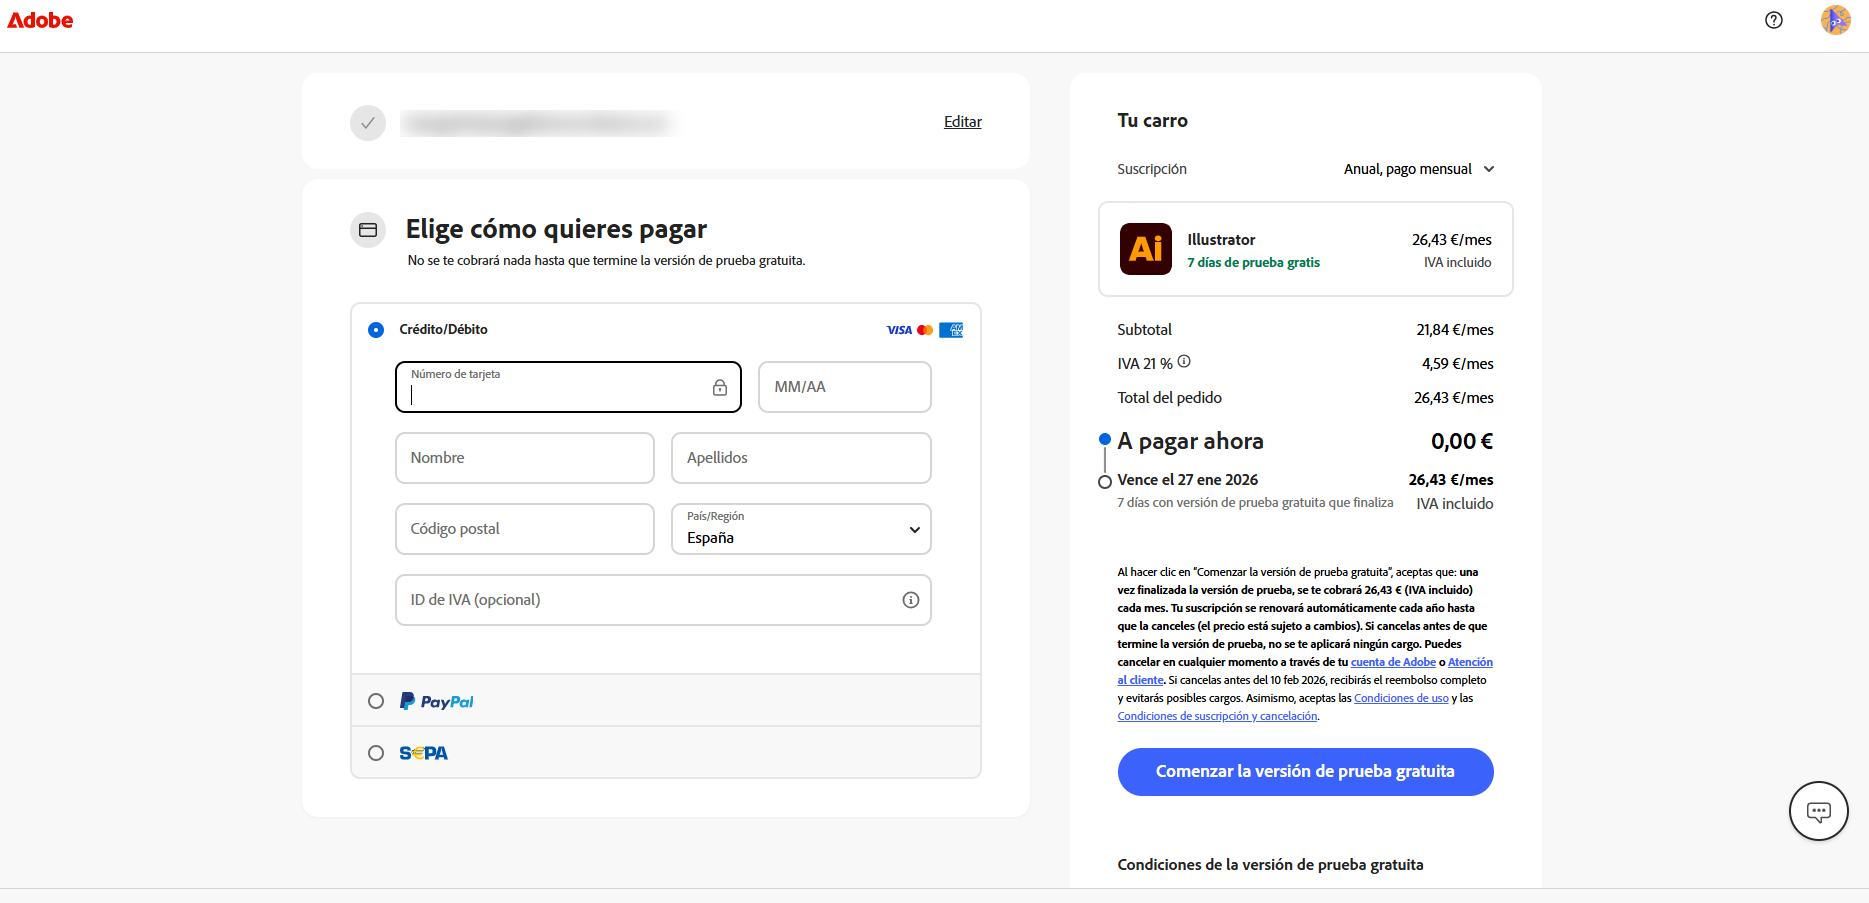Select PayPal as payment method
This screenshot has height=903, width=1869.
[x=376, y=701]
